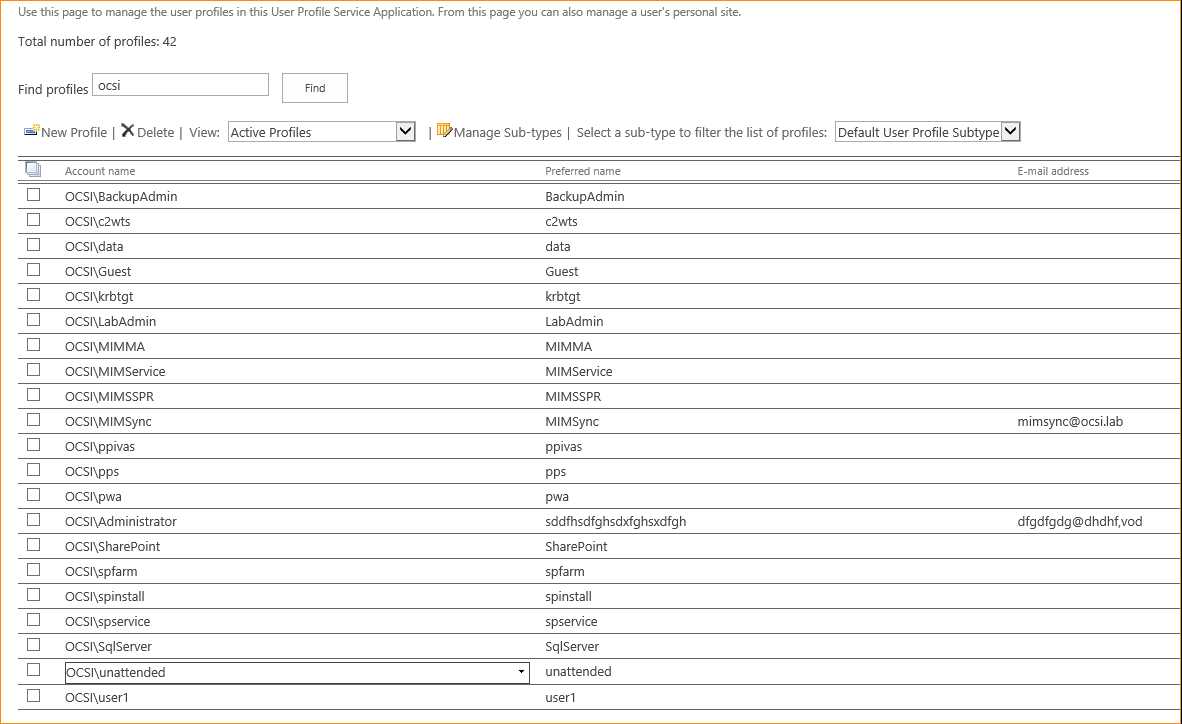
Task: Check the OCSI\LabAdmin row checkbox
Action: [x=33, y=320]
